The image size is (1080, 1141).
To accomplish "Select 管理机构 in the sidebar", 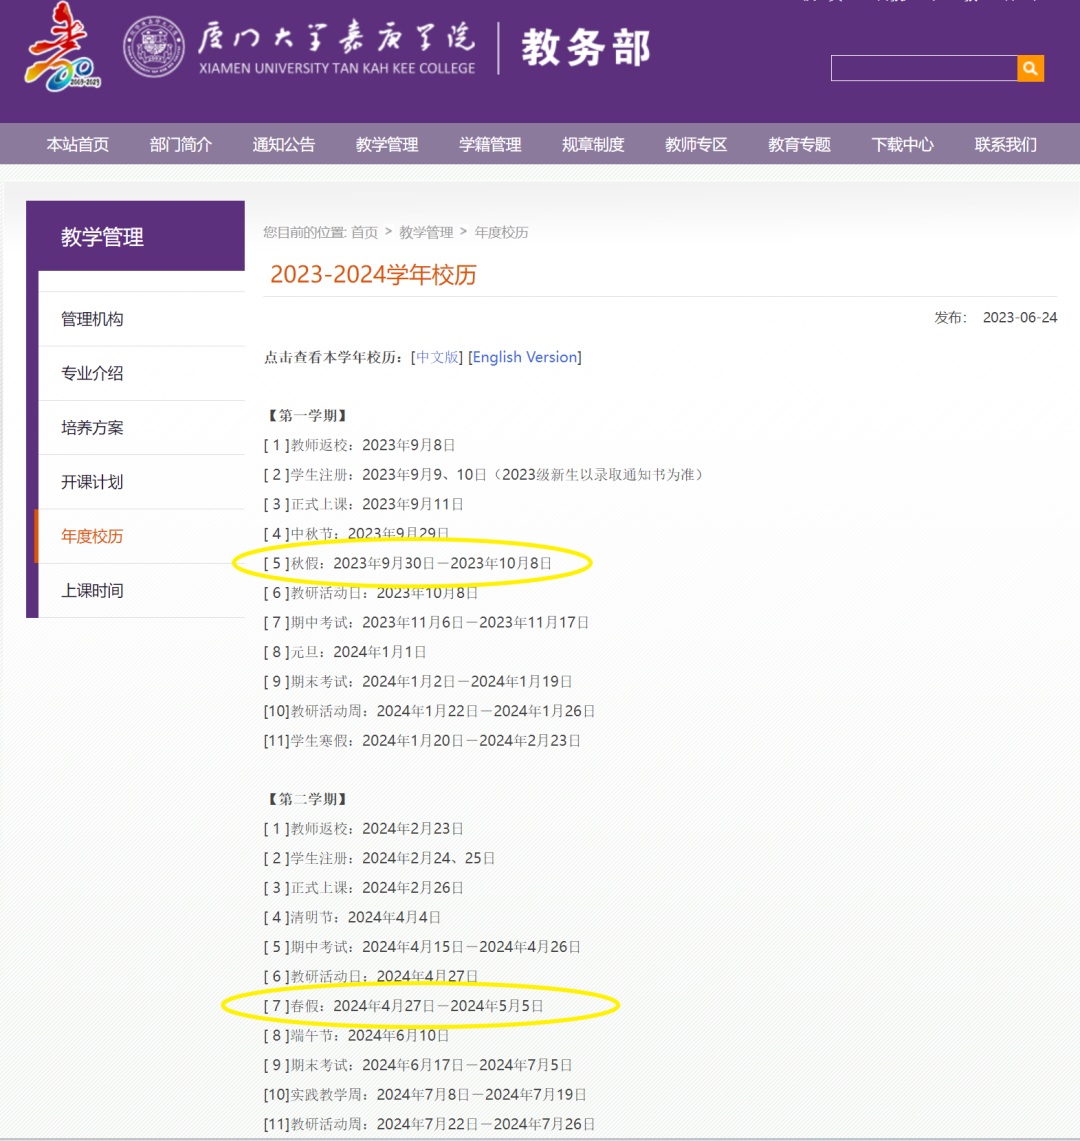I will point(93,318).
